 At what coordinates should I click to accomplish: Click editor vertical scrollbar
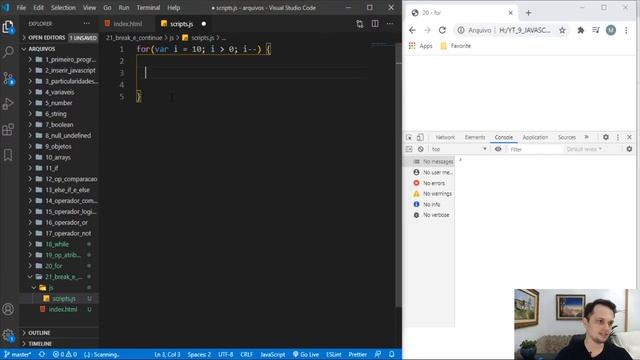pos(398,176)
